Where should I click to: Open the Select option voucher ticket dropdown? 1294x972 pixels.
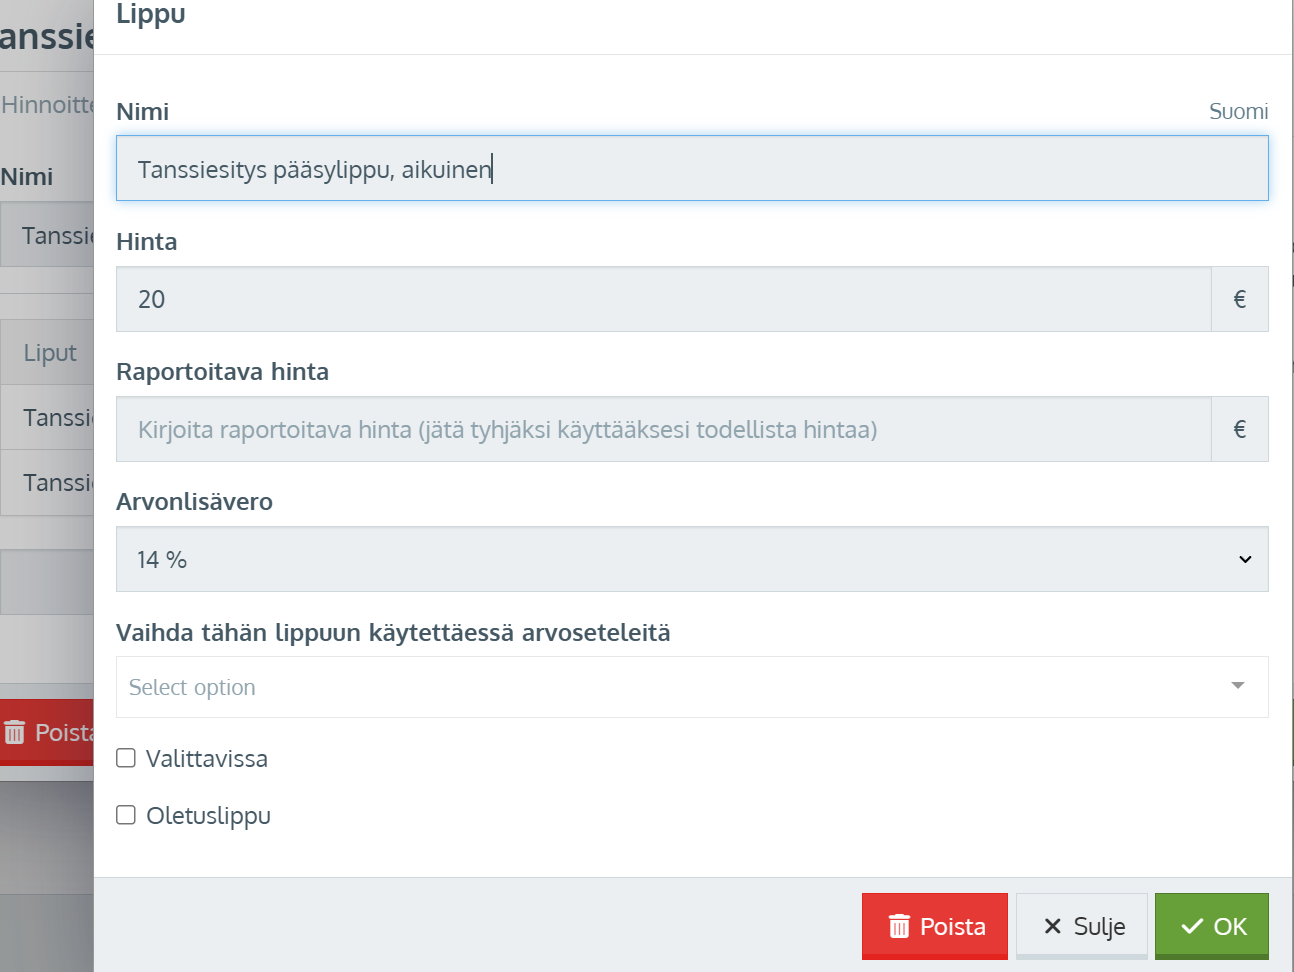click(692, 687)
